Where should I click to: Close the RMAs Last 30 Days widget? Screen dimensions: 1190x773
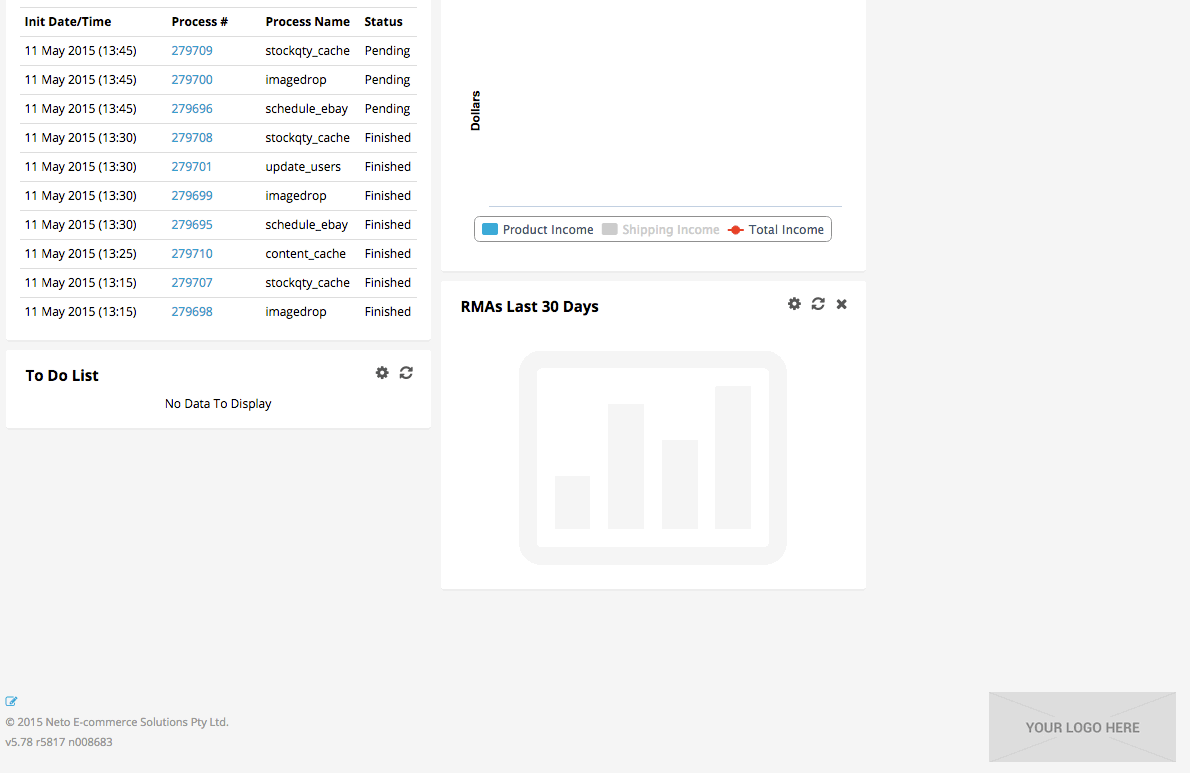[842, 303]
